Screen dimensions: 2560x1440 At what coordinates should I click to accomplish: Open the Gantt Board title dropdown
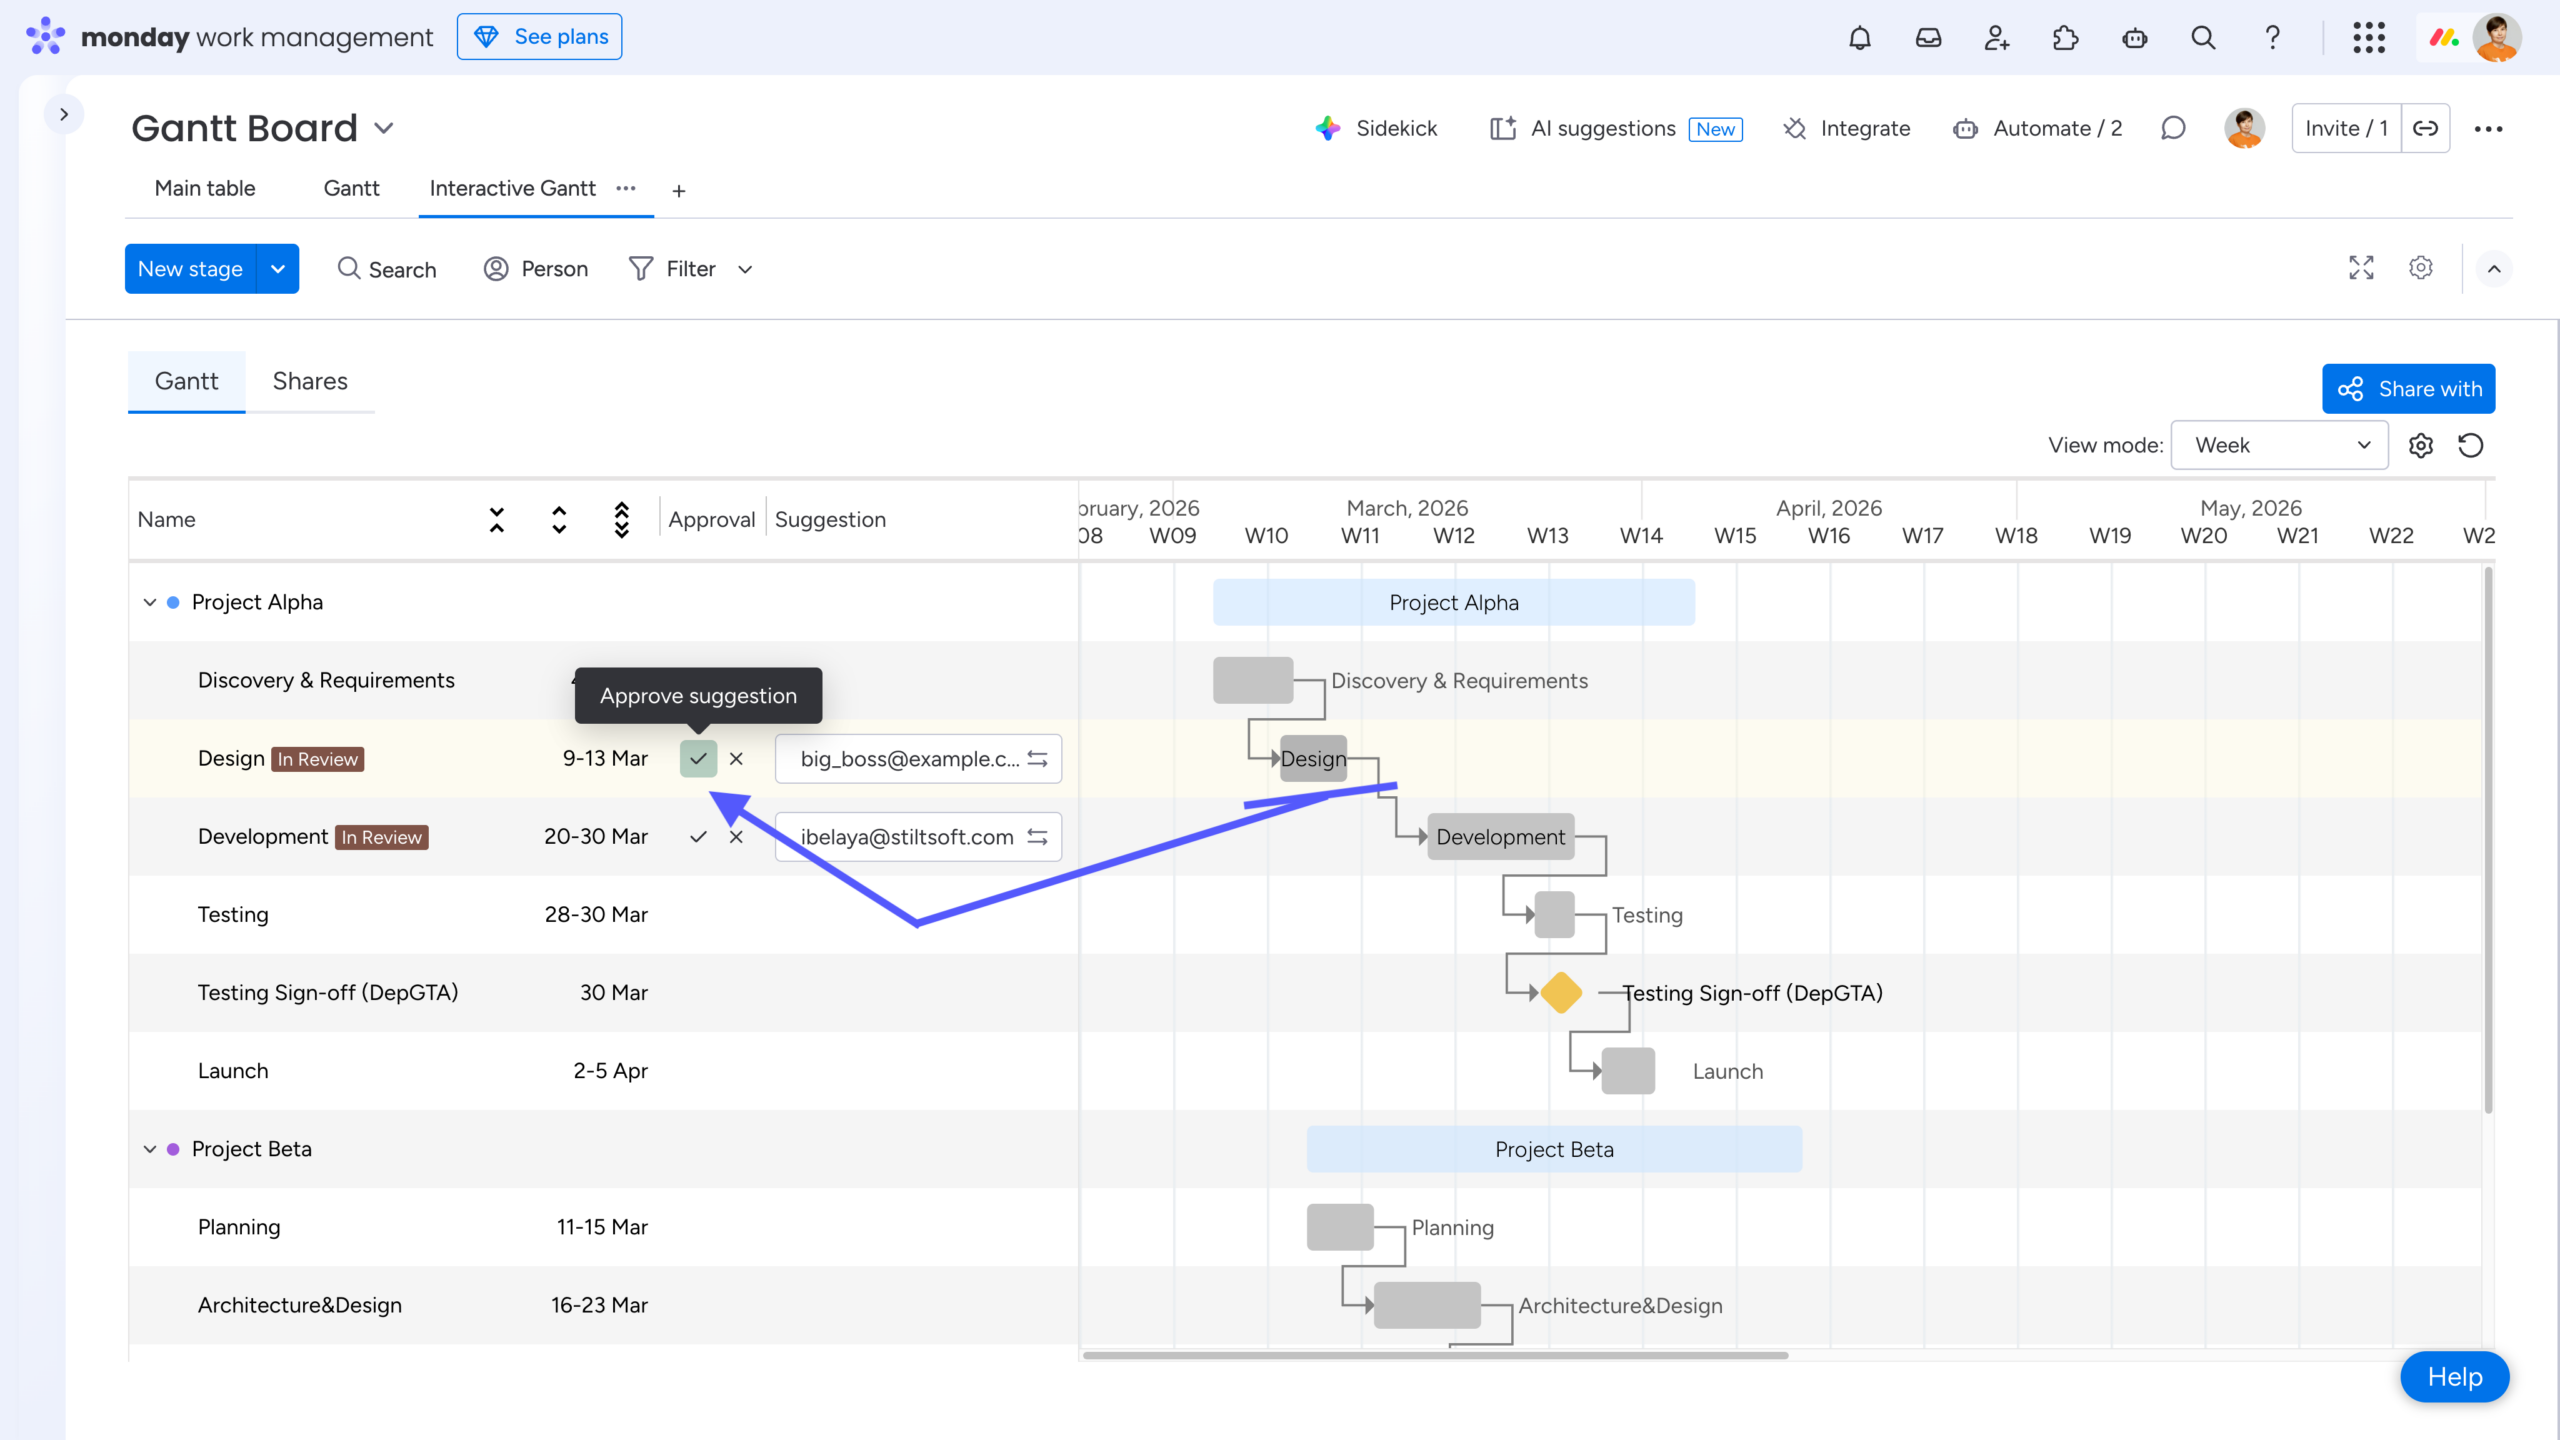click(x=385, y=128)
